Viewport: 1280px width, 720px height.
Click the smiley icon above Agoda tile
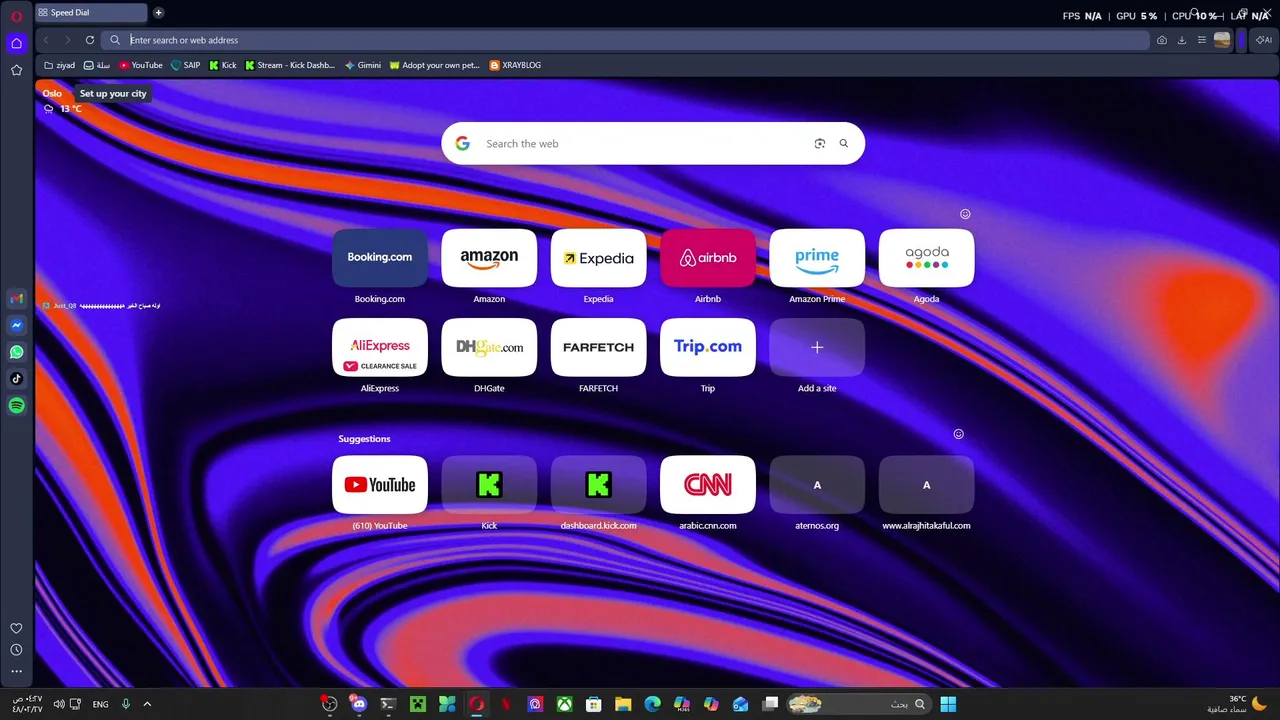click(965, 214)
